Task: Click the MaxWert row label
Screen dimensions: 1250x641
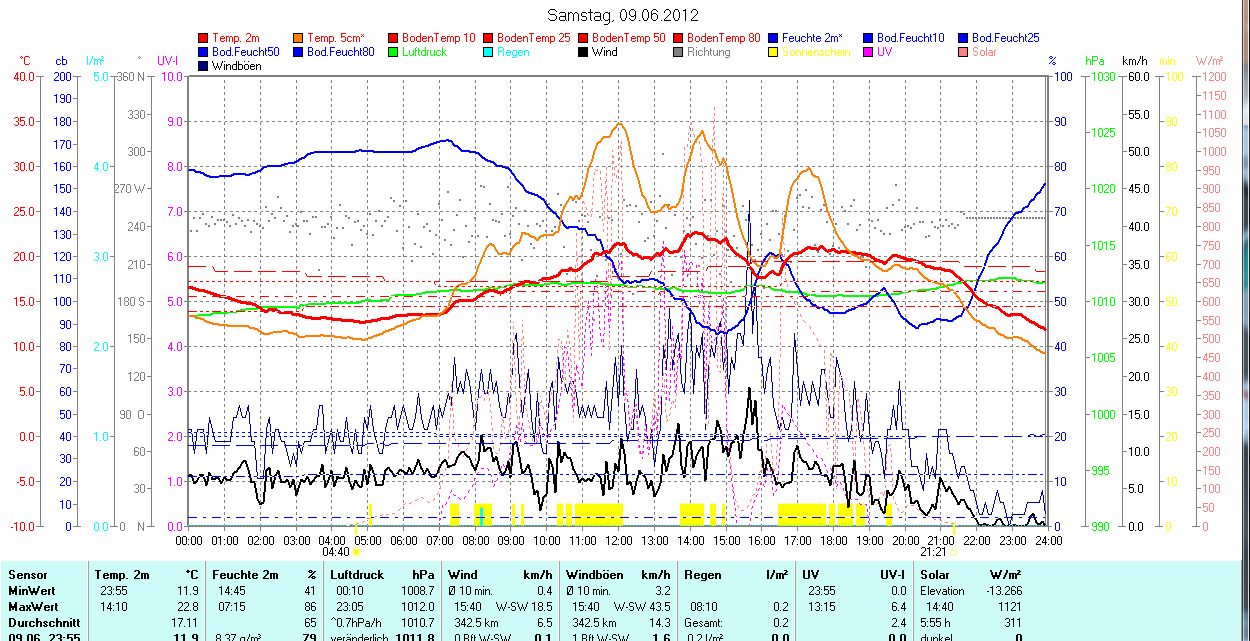Action: click(x=33, y=607)
